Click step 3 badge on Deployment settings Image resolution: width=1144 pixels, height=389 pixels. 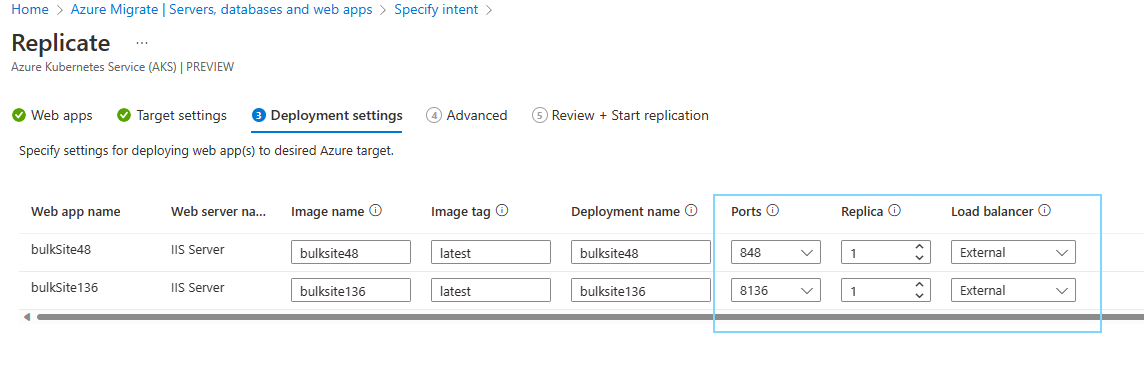point(258,115)
